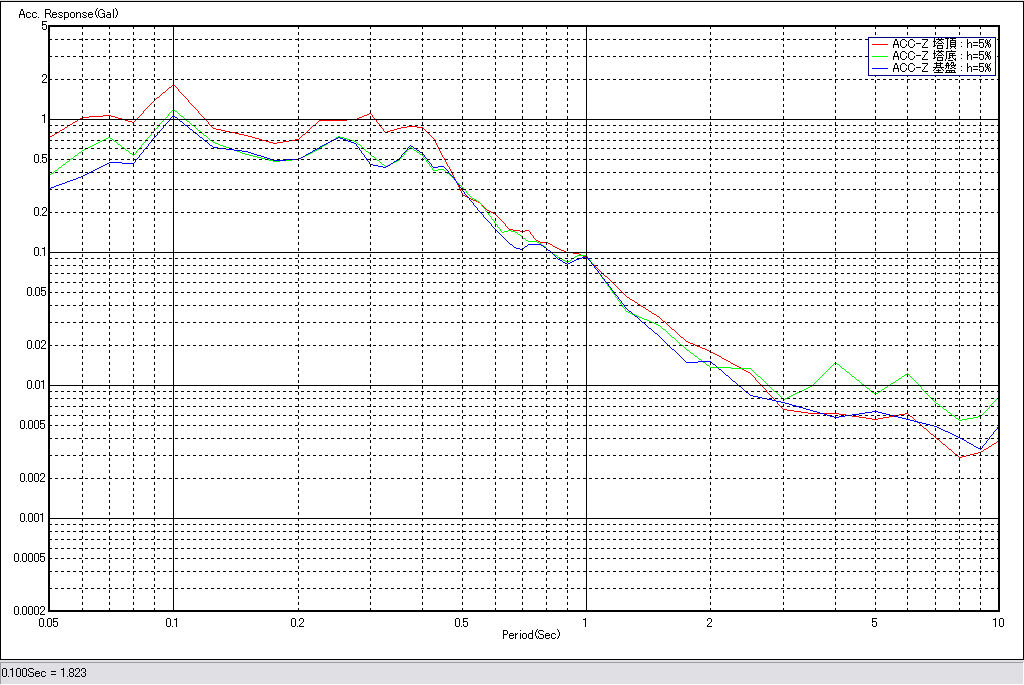Click the x-axis tick label 0.05

click(x=47, y=622)
